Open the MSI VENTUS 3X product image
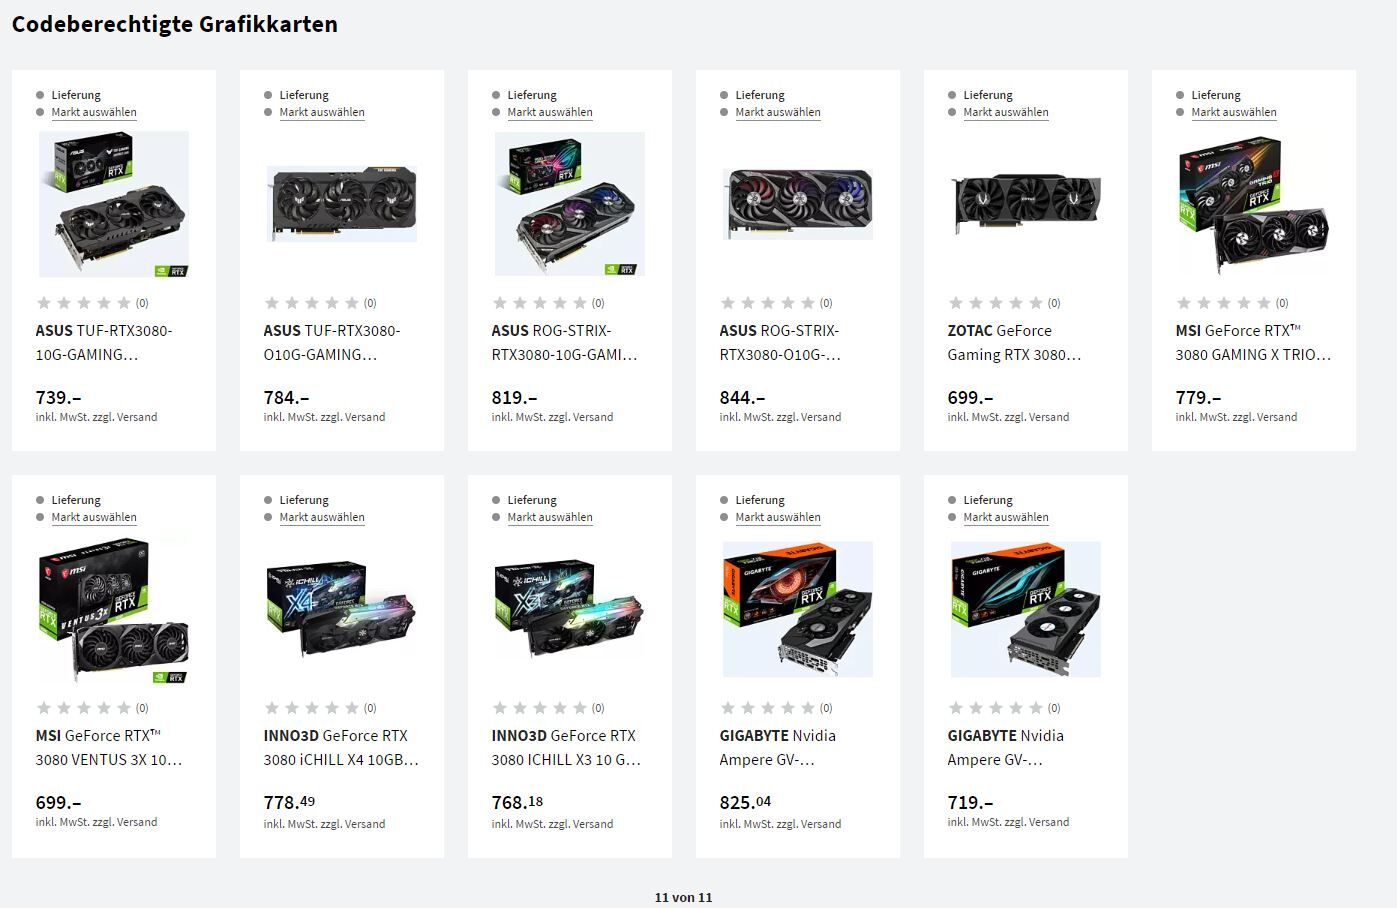 click(113, 609)
